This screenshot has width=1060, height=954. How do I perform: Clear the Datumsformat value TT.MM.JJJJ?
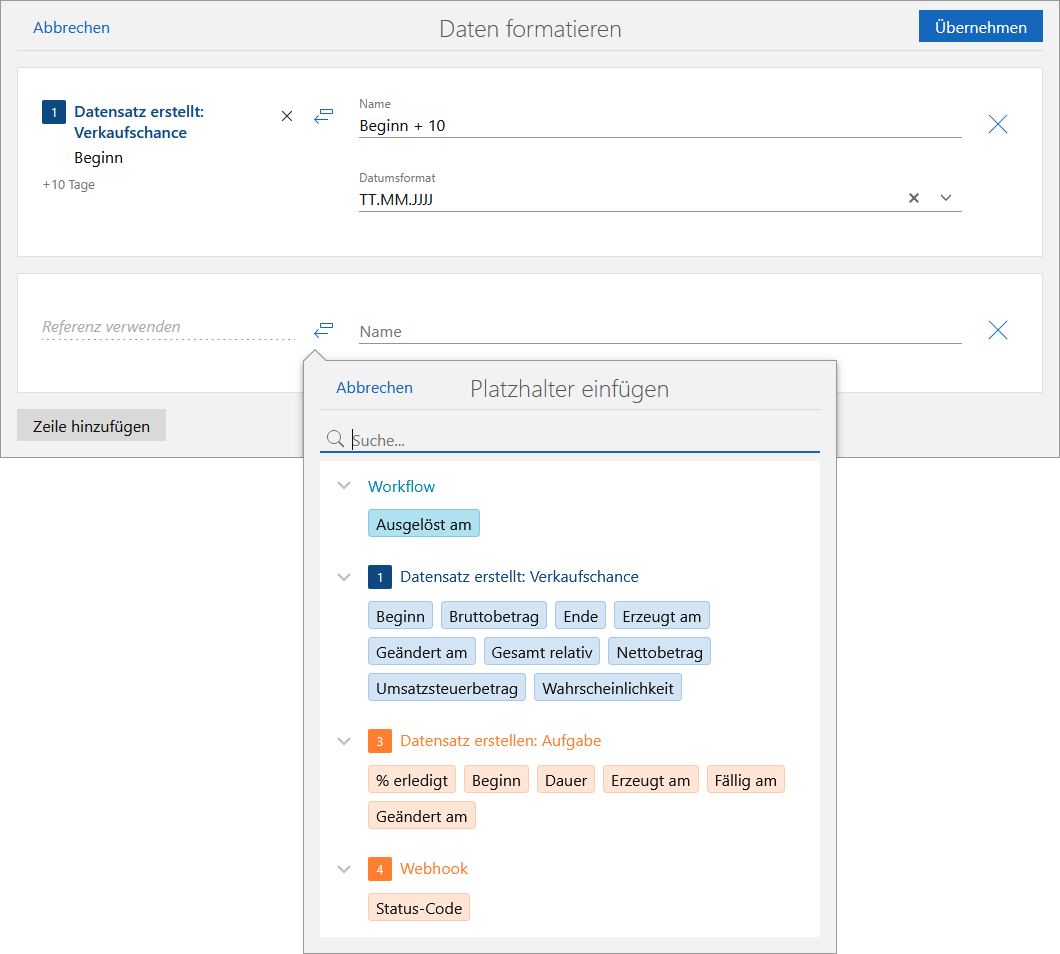913,198
